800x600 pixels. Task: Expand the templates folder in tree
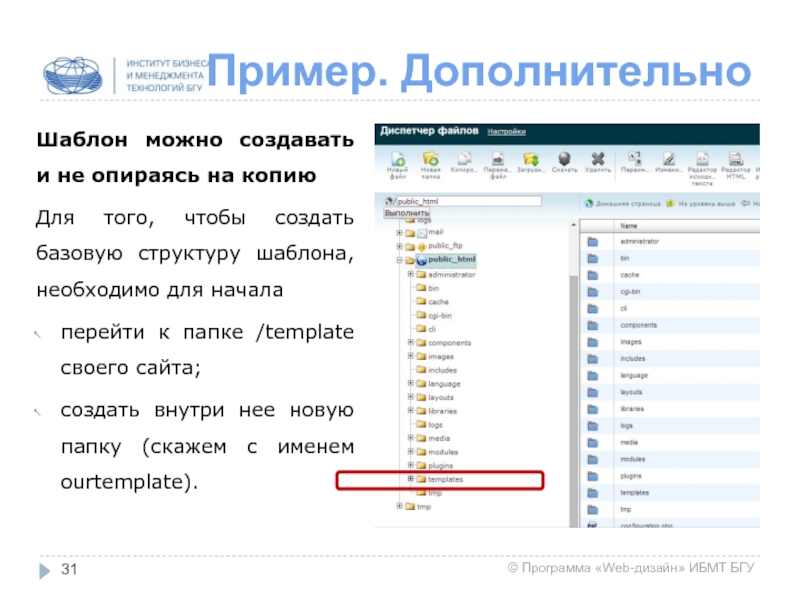[410, 480]
